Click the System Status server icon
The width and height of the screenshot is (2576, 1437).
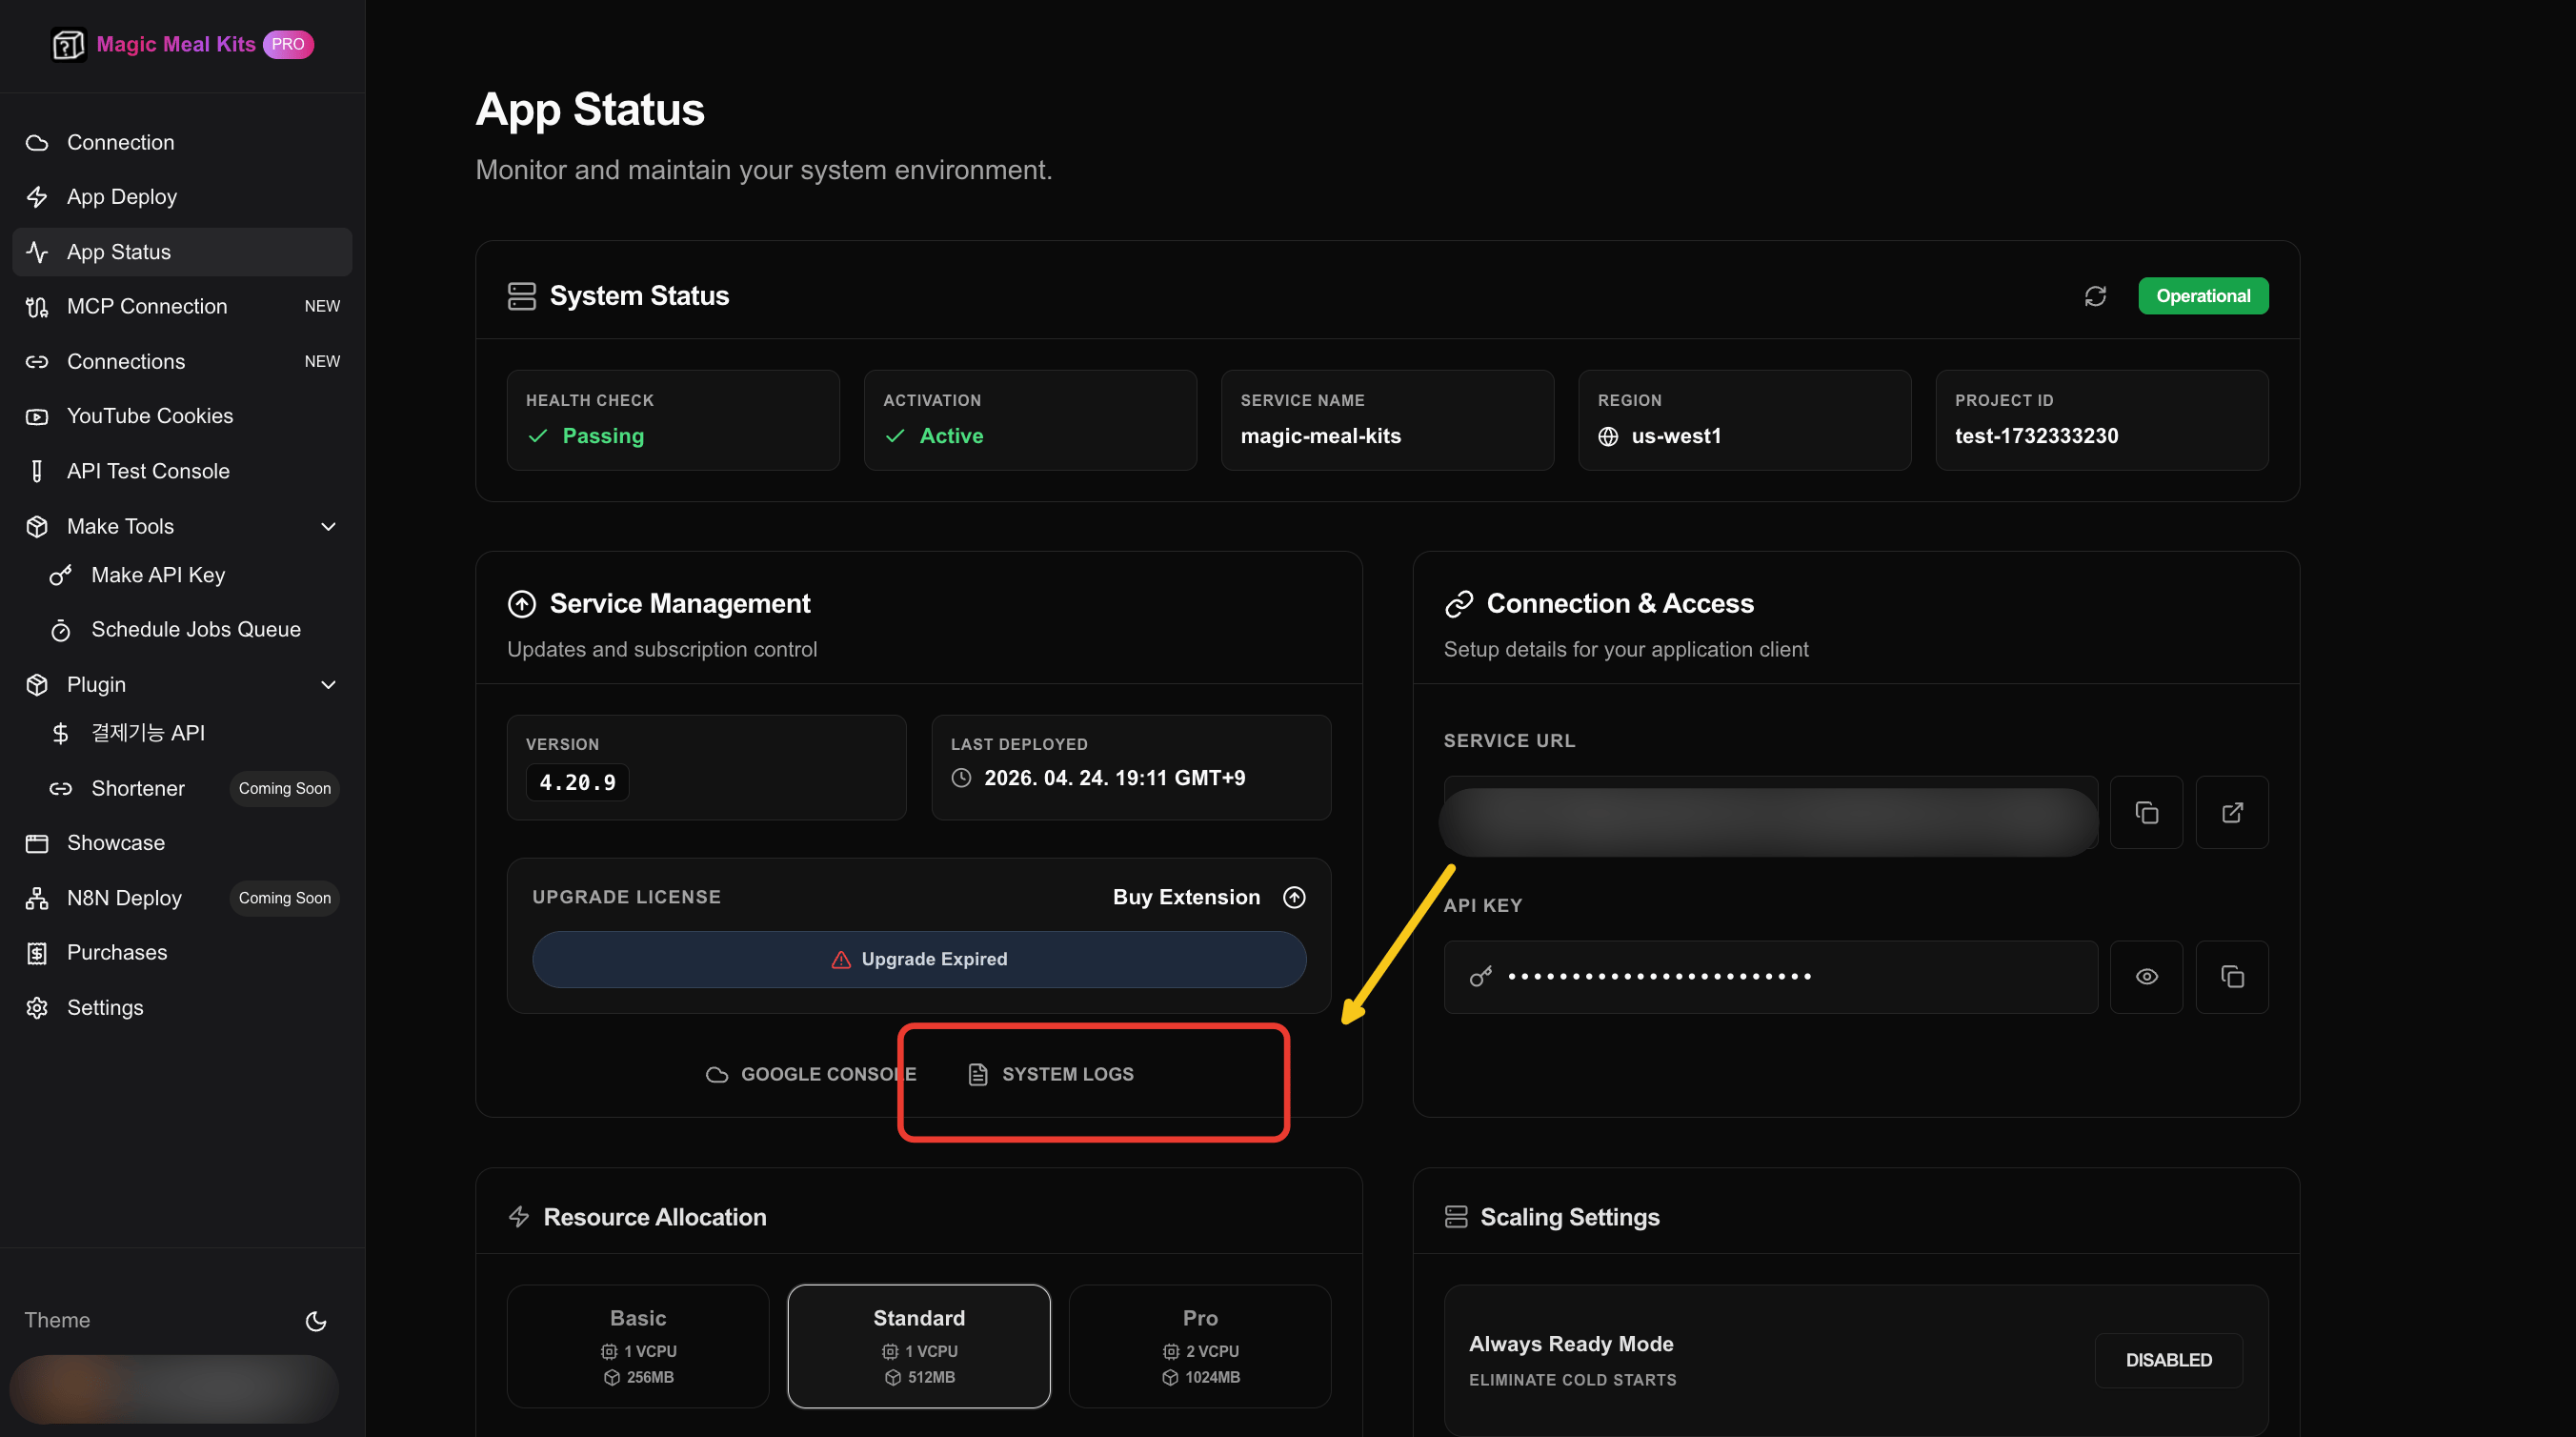click(x=522, y=296)
